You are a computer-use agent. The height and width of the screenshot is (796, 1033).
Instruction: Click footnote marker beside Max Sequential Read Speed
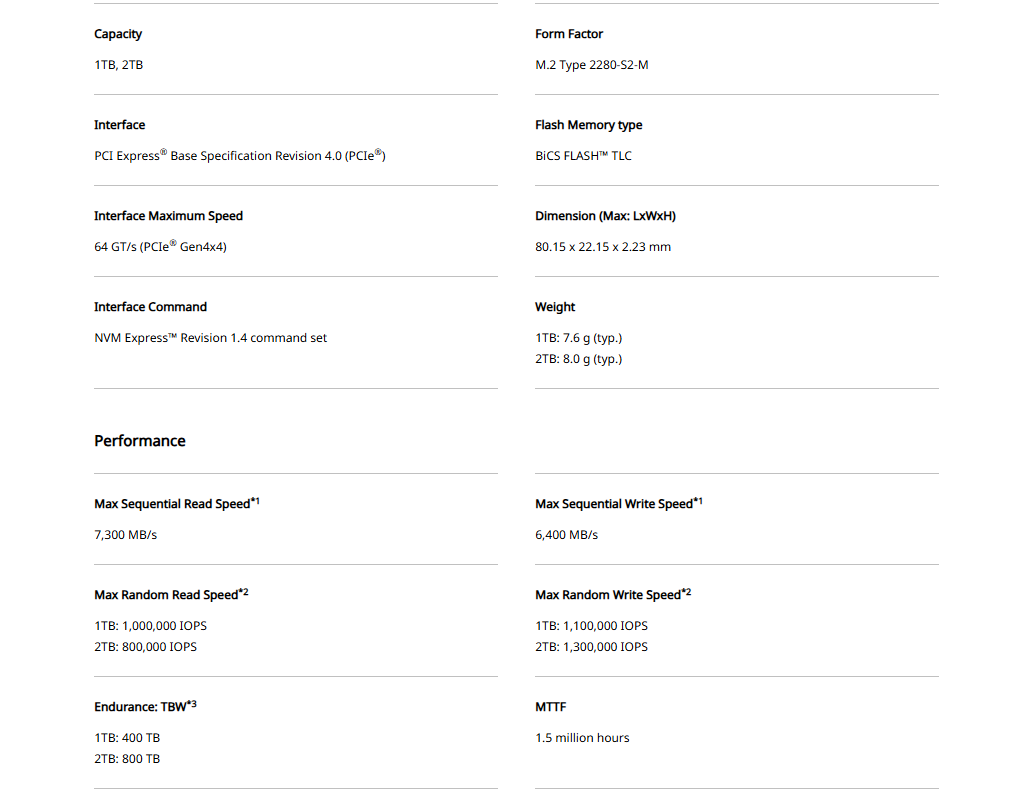255,501
